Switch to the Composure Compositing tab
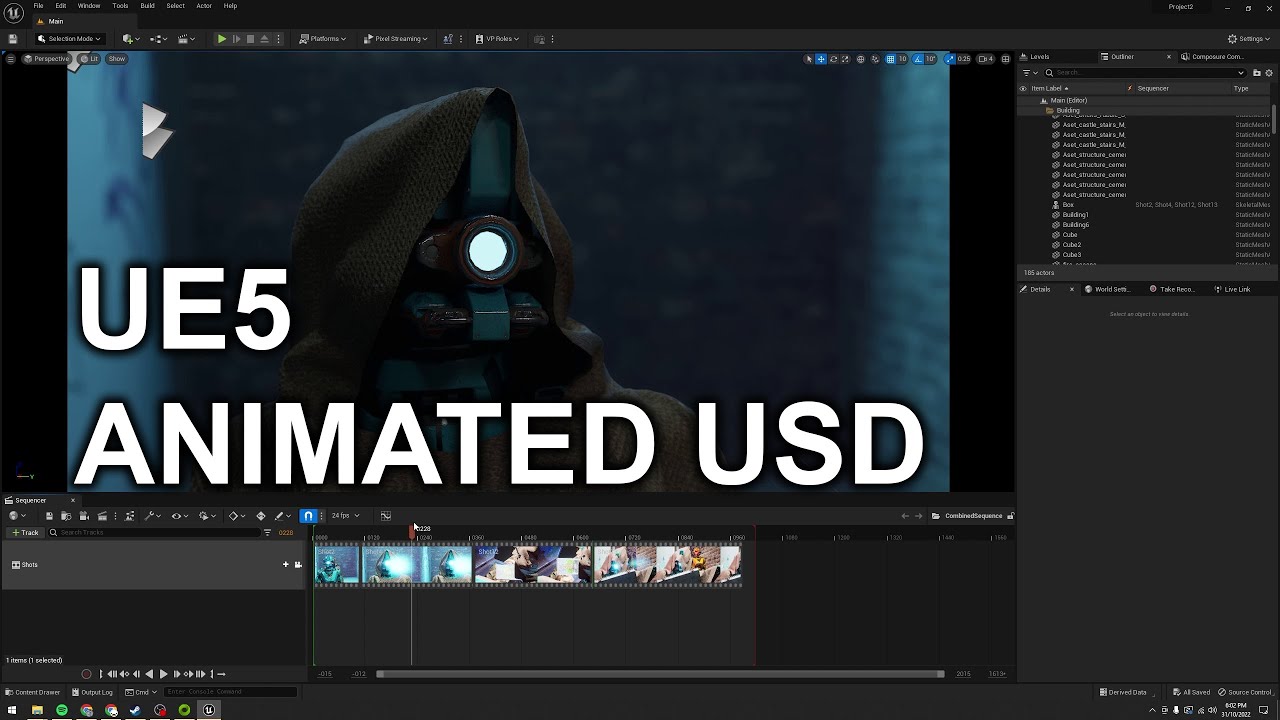The width and height of the screenshot is (1280, 720). tap(1213, 57)
